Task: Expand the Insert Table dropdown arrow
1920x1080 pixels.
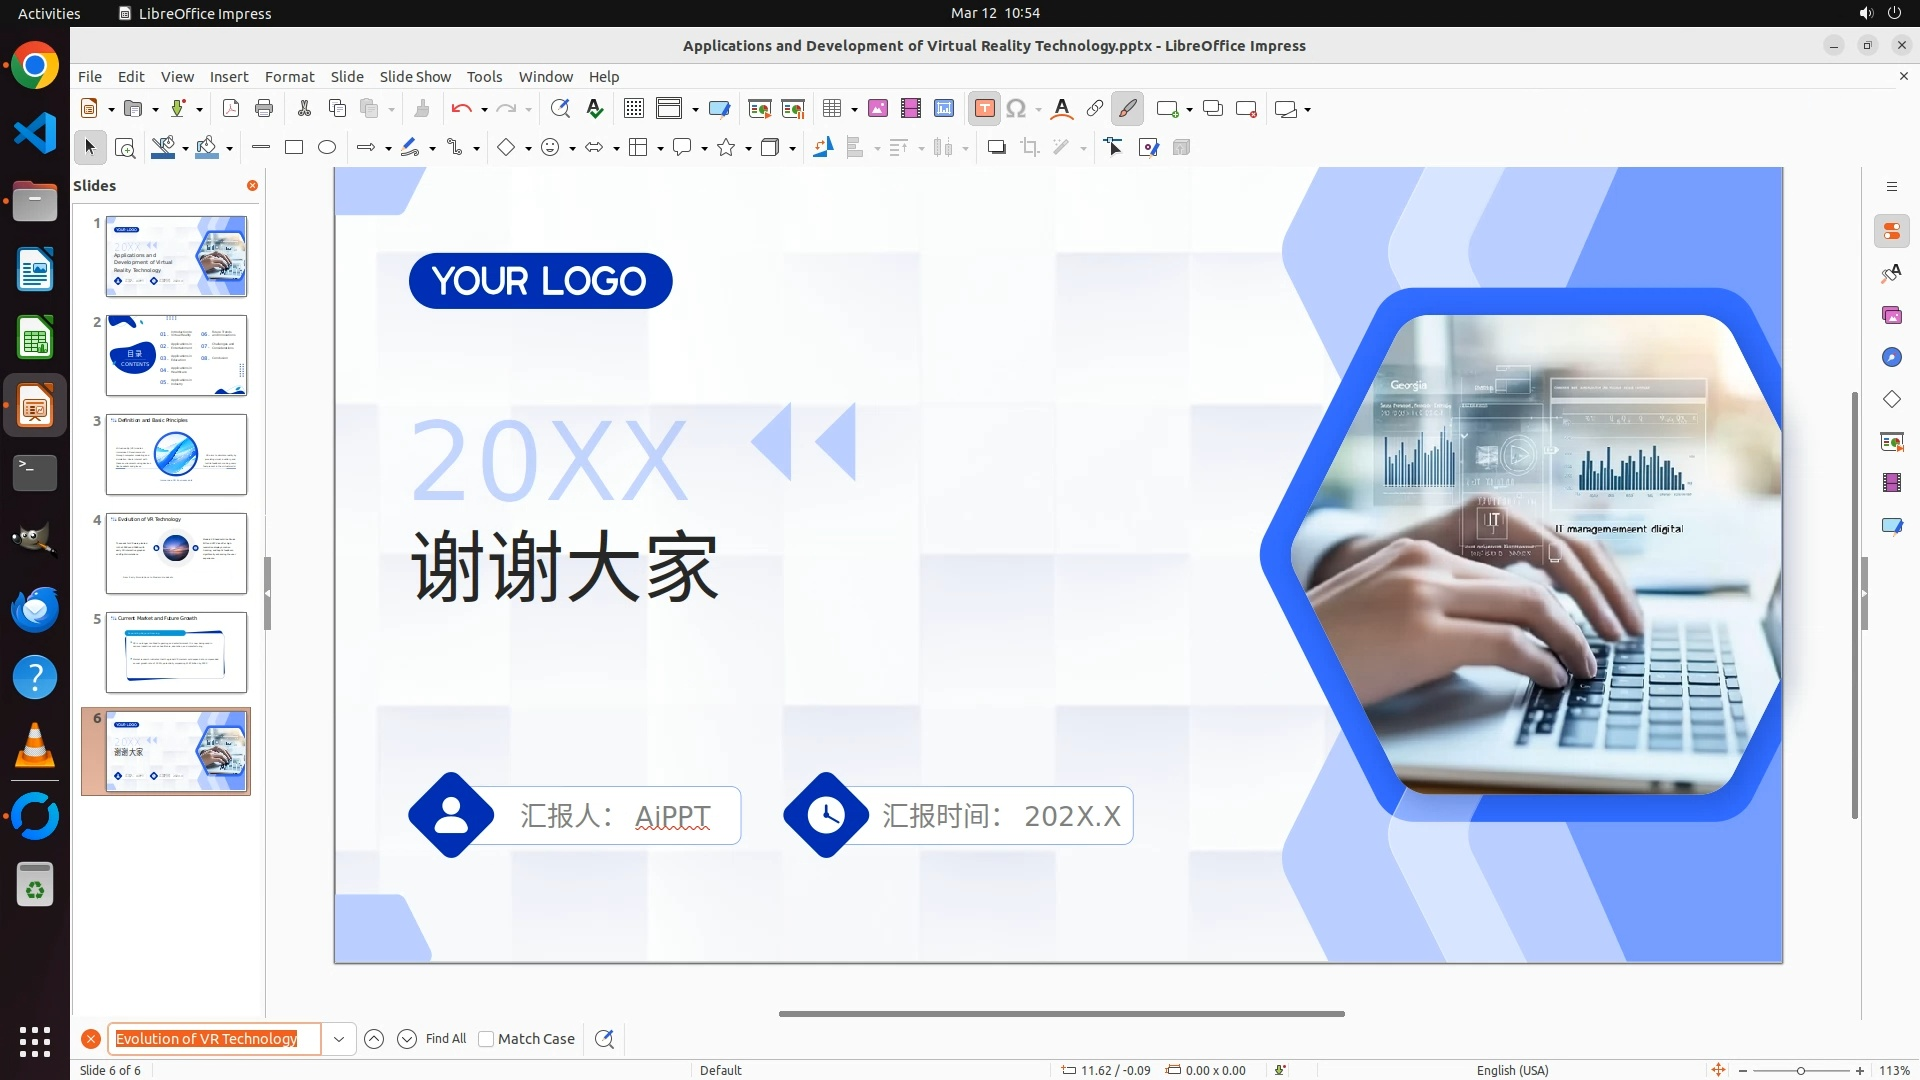Action: [854, 109]
